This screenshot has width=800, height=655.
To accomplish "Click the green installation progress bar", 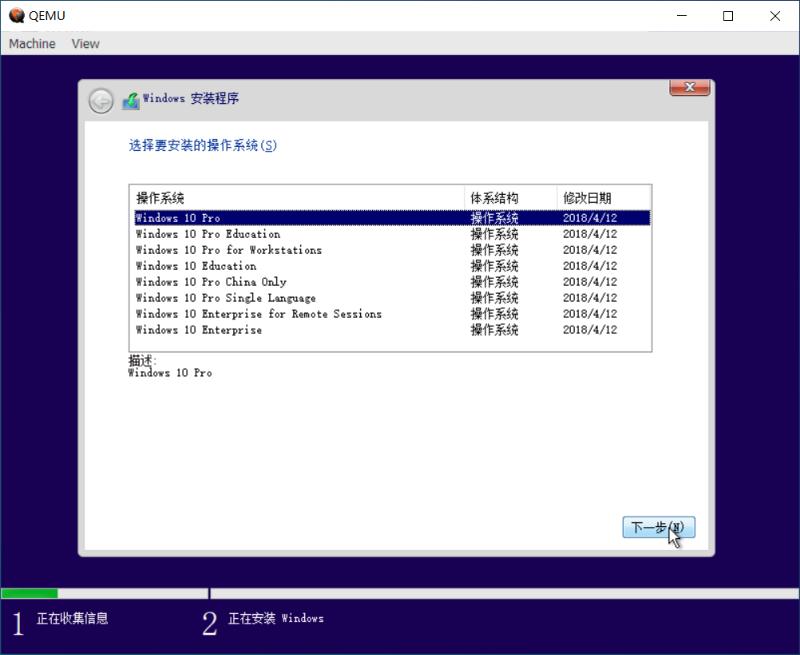I will pyautogui.click(x=30, y=593).
